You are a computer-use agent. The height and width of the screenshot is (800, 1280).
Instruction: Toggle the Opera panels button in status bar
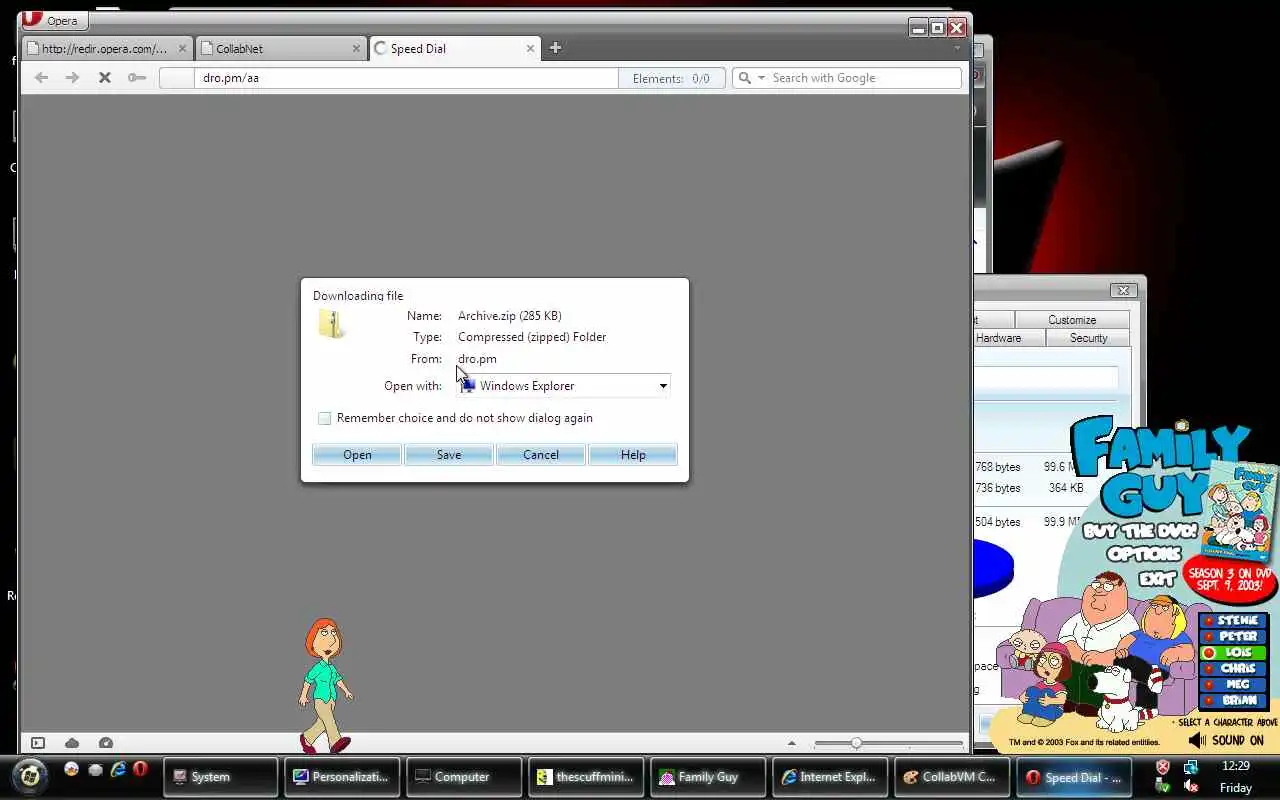(x=38, y=743)
